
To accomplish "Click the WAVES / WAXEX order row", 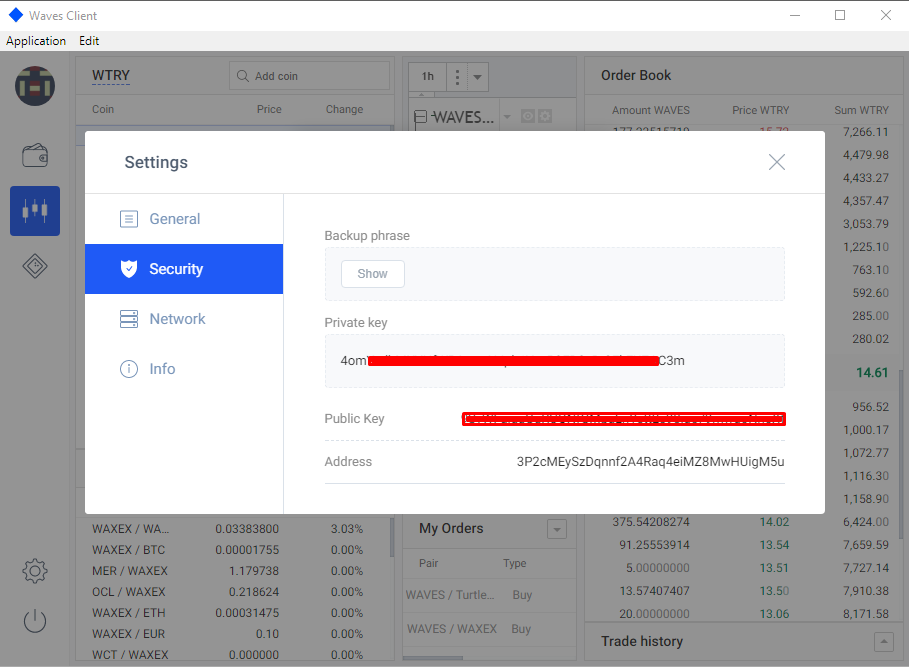I will [489, 629].
